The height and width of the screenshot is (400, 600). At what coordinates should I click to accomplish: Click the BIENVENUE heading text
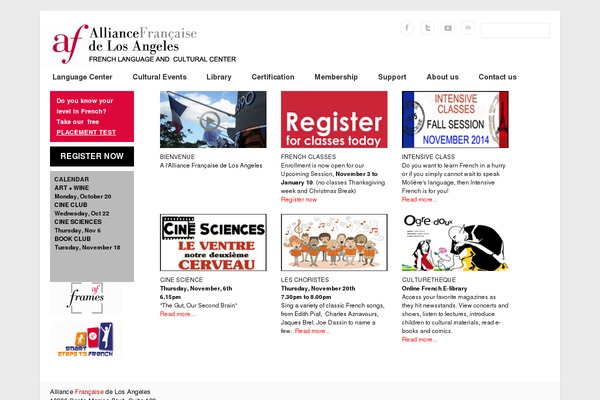point(177,157)
